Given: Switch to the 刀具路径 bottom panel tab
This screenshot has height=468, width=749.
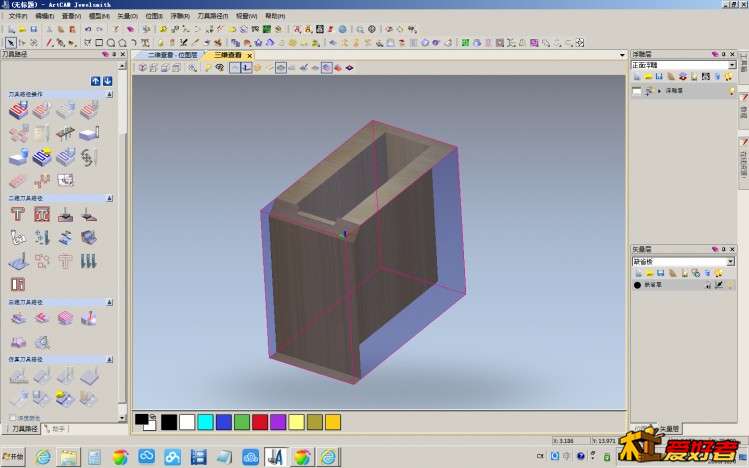Looking at the screenshot, I should pos(25,428).
